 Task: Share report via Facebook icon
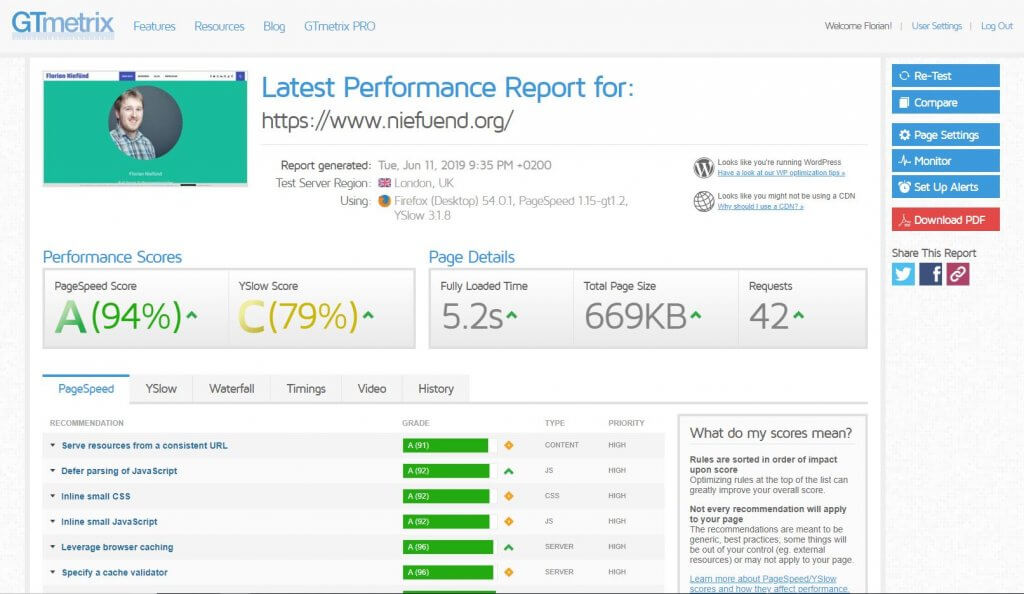(931, 274)
